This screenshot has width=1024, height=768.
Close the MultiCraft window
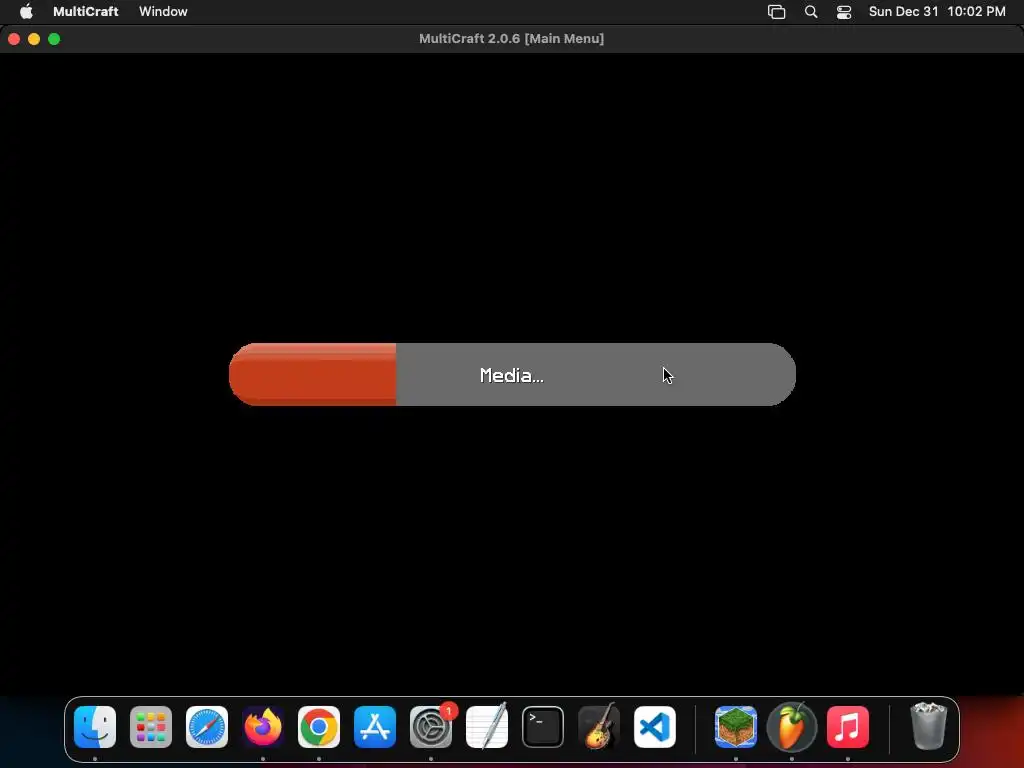coord(14,39)
